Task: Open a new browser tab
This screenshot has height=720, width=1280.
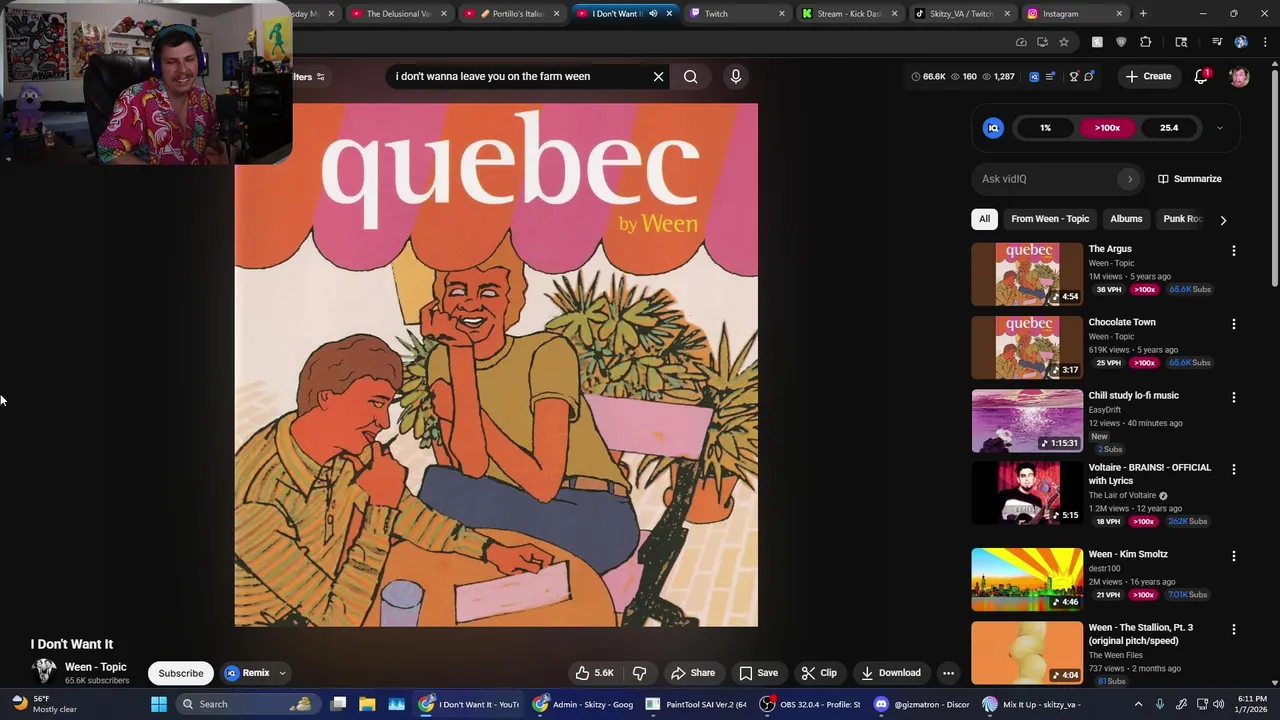Action: tap(1143, 14)
